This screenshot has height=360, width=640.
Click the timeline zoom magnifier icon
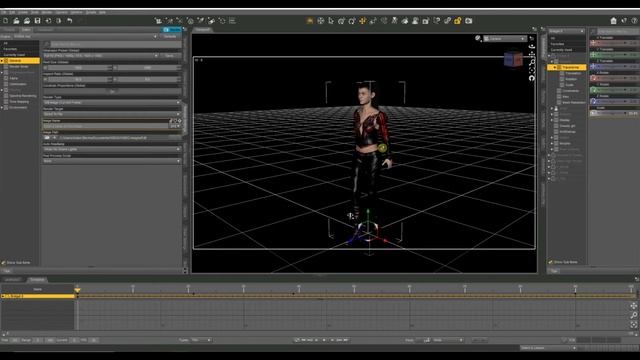point(633,315)
